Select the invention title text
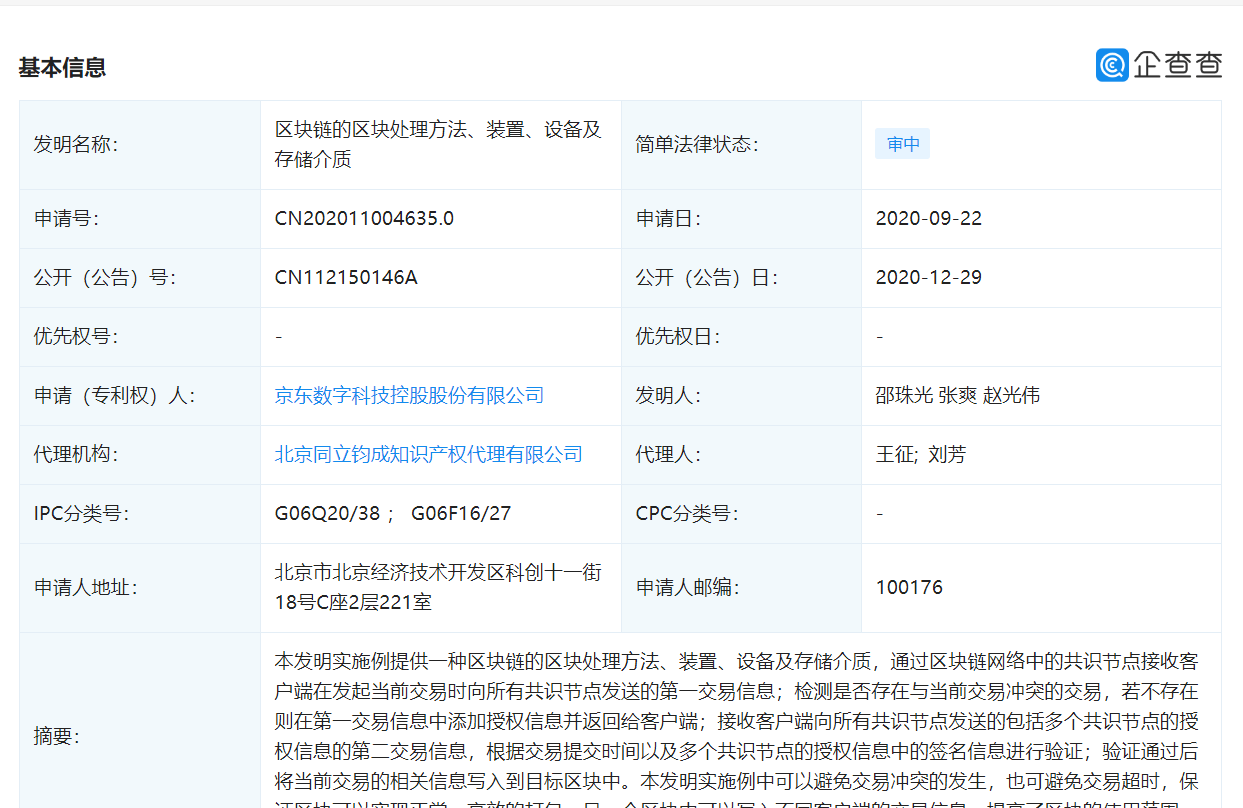Viewport: 1243px width, 808px height. [438, 144]
